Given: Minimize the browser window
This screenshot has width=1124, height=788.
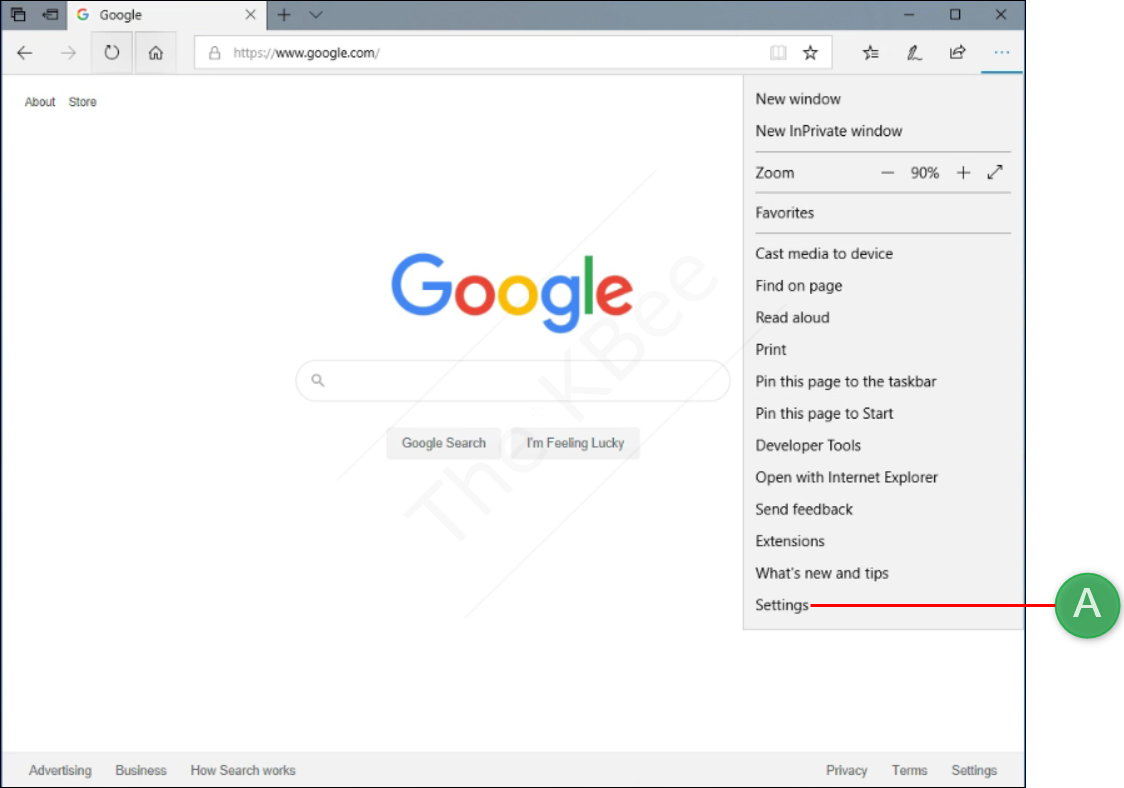Looking at the screenshot, I should click(x=909, y=14).
